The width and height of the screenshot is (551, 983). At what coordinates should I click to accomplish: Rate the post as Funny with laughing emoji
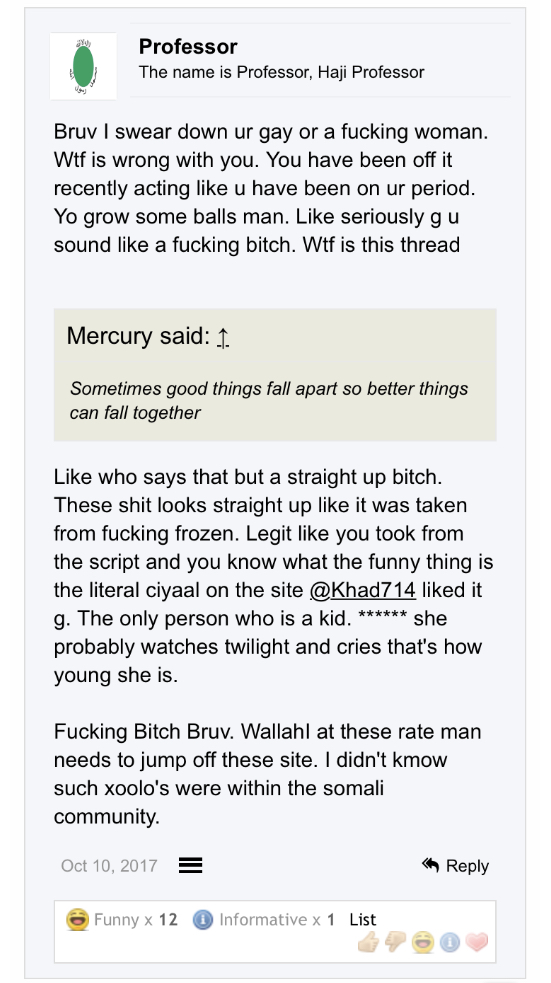tap(423, 942)
